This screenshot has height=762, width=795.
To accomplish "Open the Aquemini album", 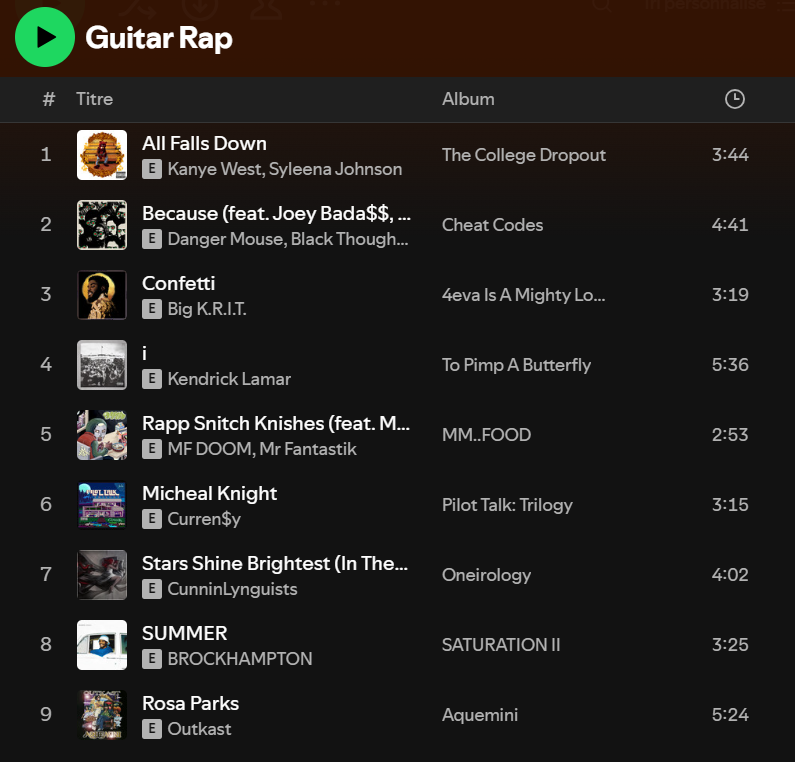I will coord(480,715).
